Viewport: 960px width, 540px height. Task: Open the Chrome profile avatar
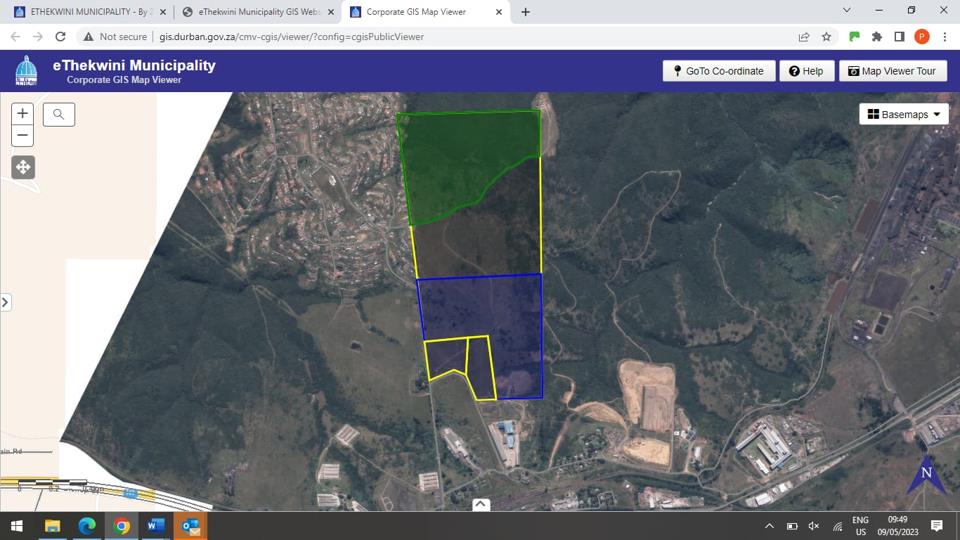pyautogui.click(x=922, y=37)
